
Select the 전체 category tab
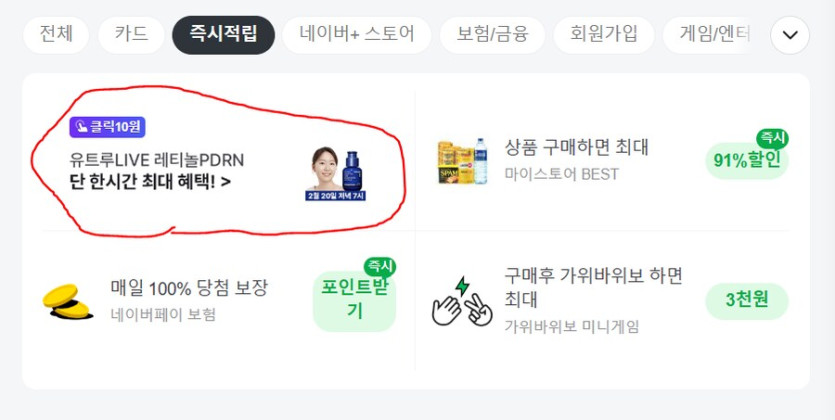(56, 35)
